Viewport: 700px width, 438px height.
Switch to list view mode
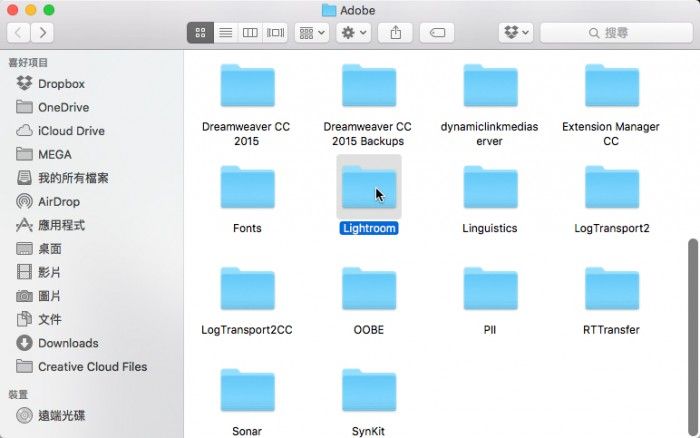tap(226, 33)
